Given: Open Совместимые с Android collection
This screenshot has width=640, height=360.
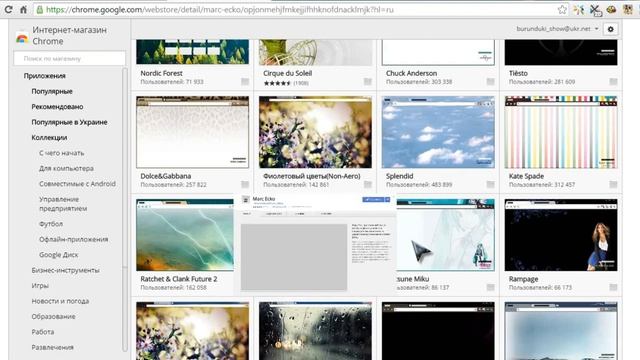Looking at the screenshot, I should pyautogui.click(x=77, y=184).
